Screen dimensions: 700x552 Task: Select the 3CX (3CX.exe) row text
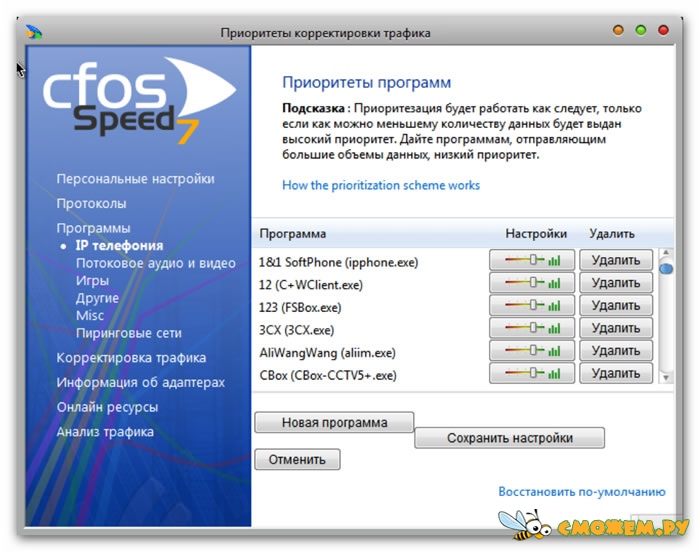click(x=296, y=330)
